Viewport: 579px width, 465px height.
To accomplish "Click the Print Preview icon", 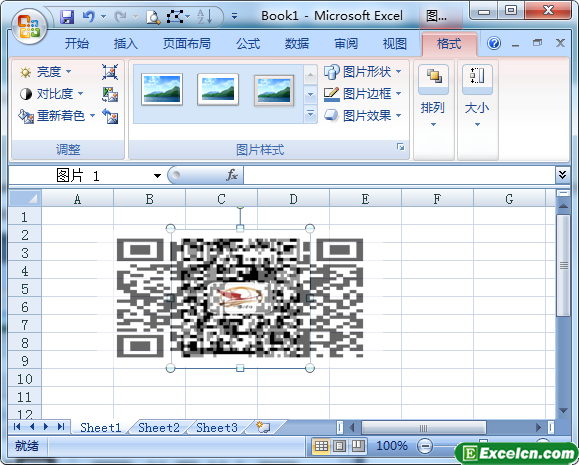I will click(x=153, y=17).
